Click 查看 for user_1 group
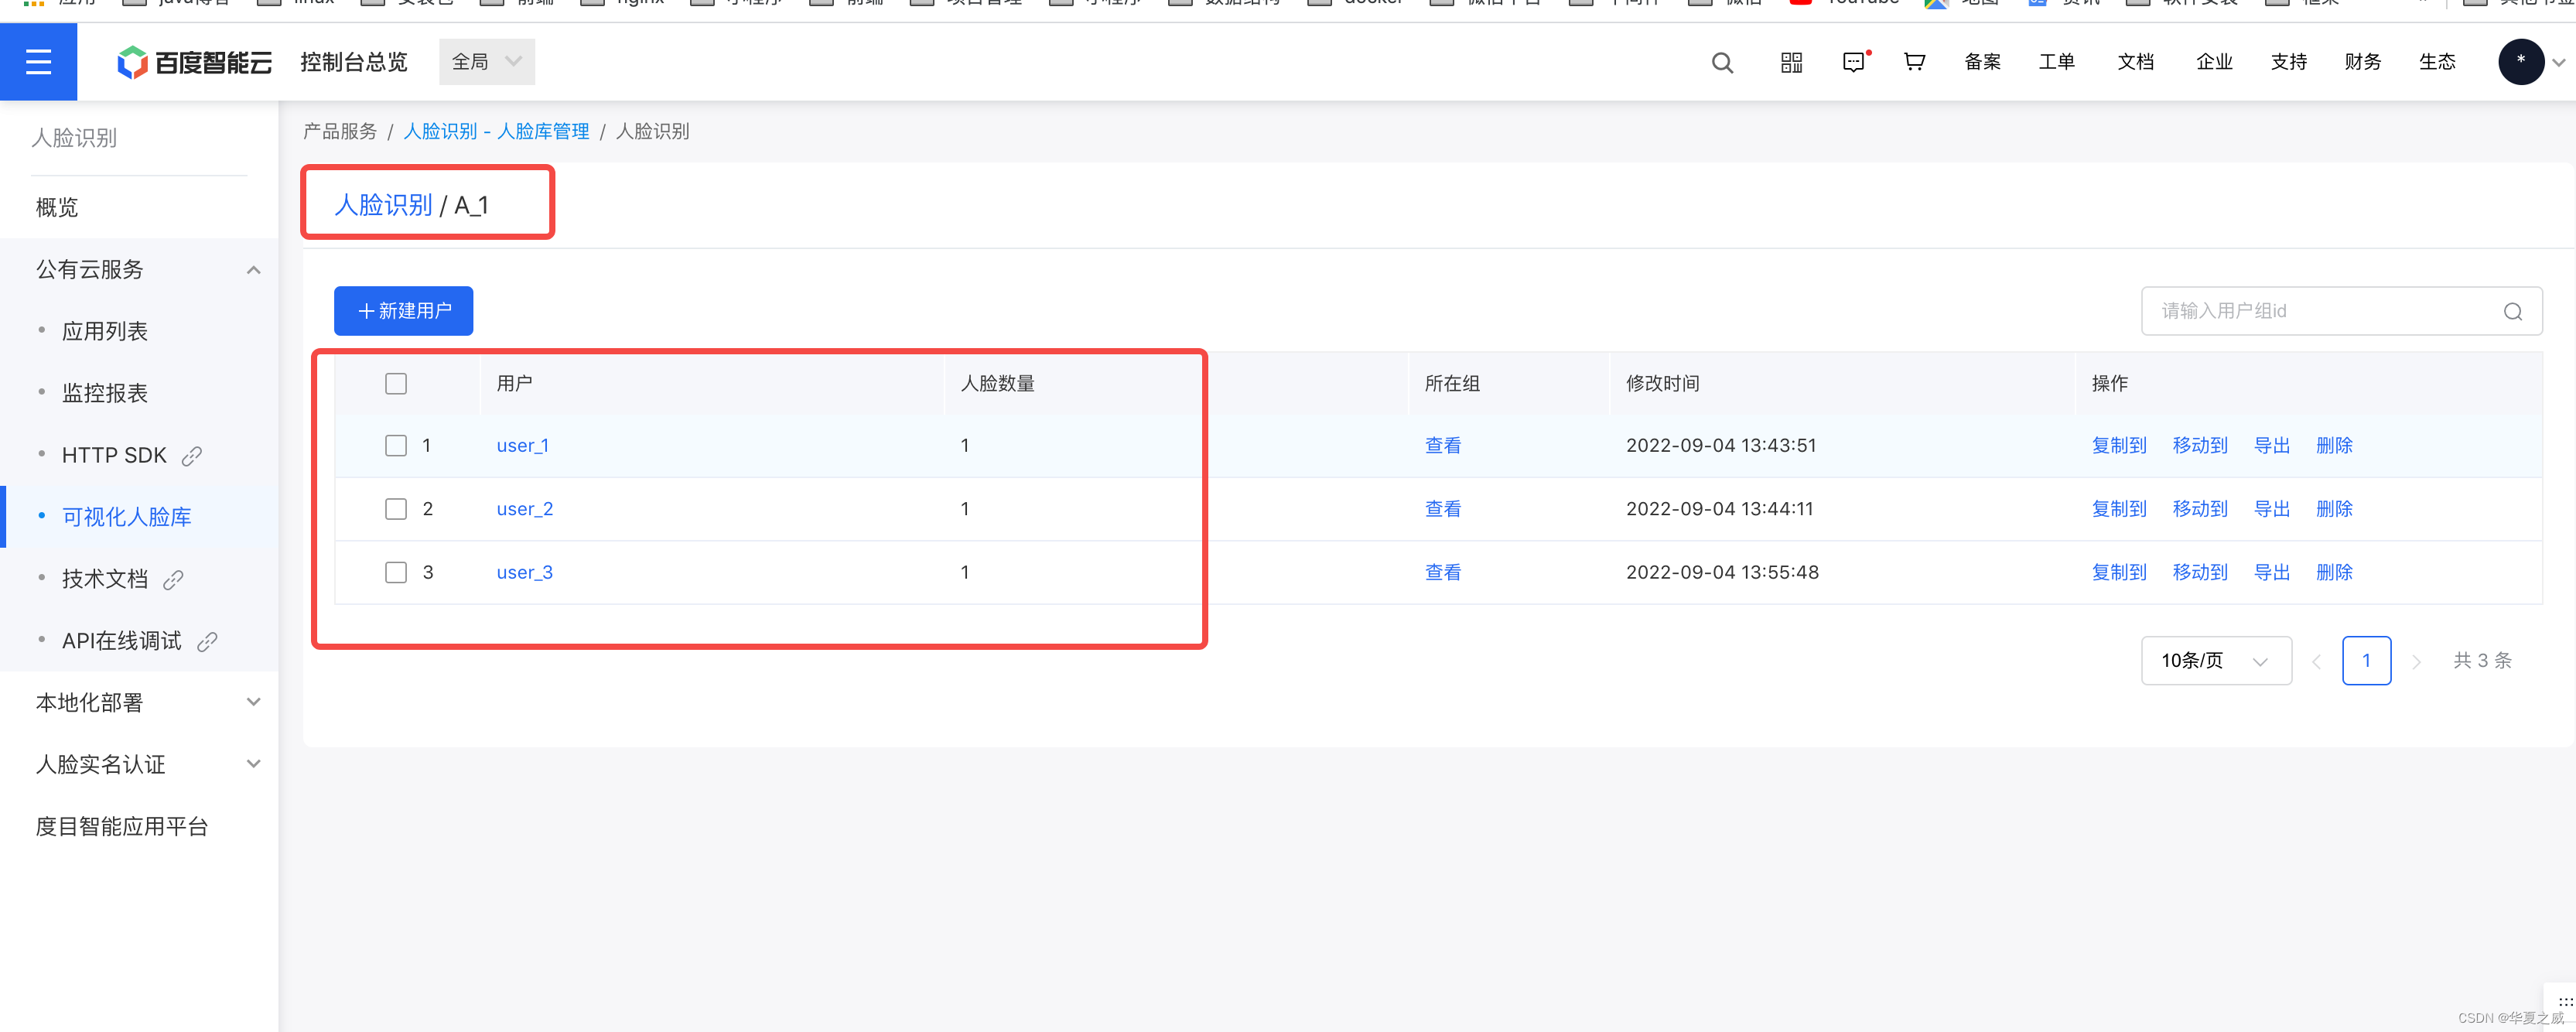Screen dimensions: 2576x1032 click(1443, 446)
